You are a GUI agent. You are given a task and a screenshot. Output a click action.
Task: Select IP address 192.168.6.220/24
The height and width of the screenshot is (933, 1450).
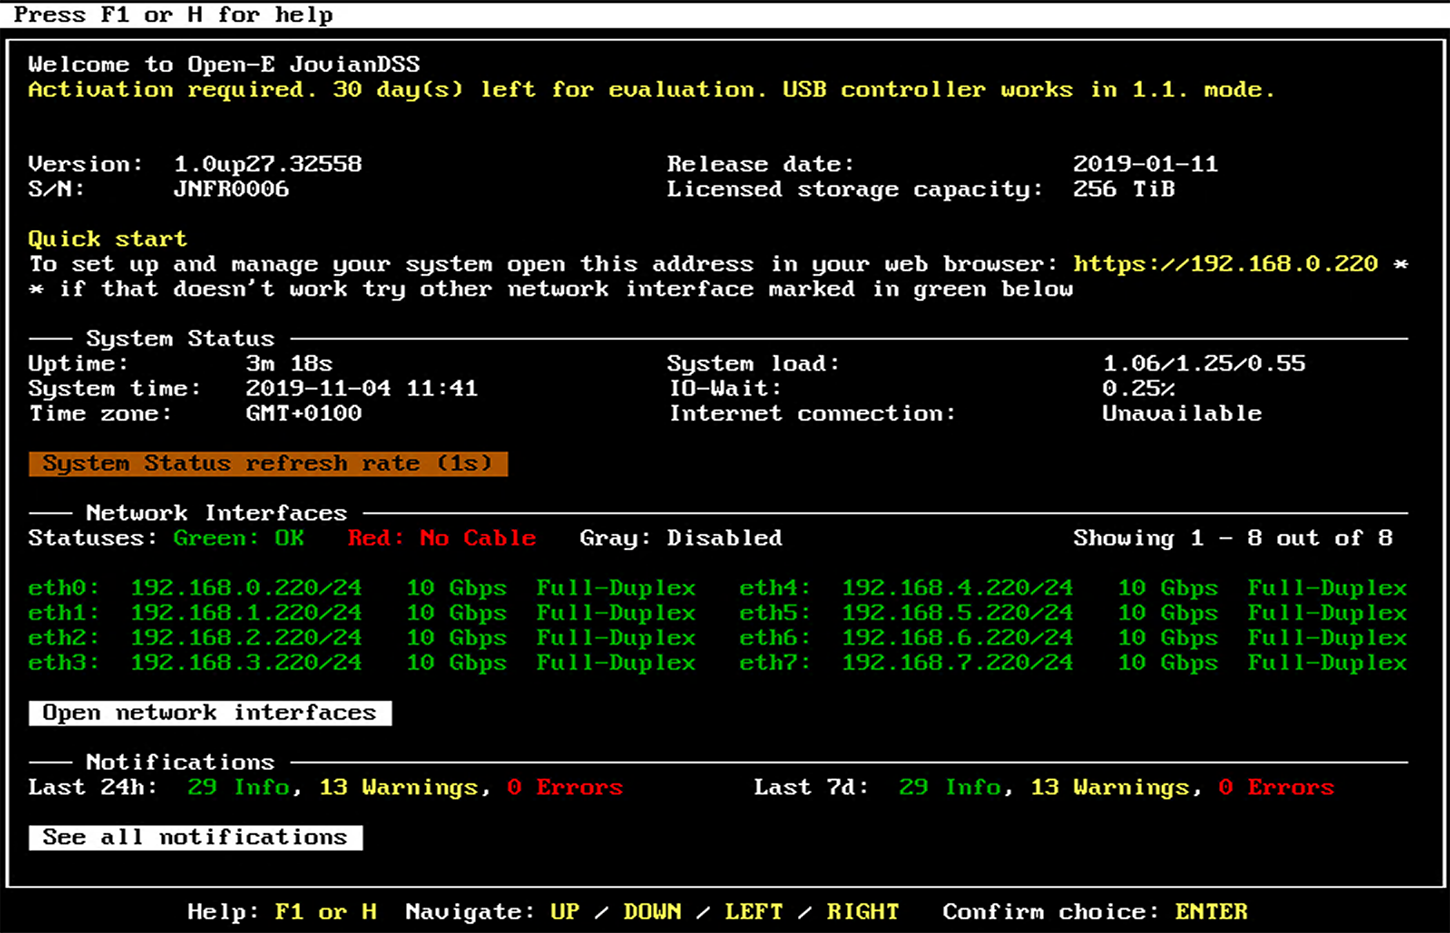point(957,638)
